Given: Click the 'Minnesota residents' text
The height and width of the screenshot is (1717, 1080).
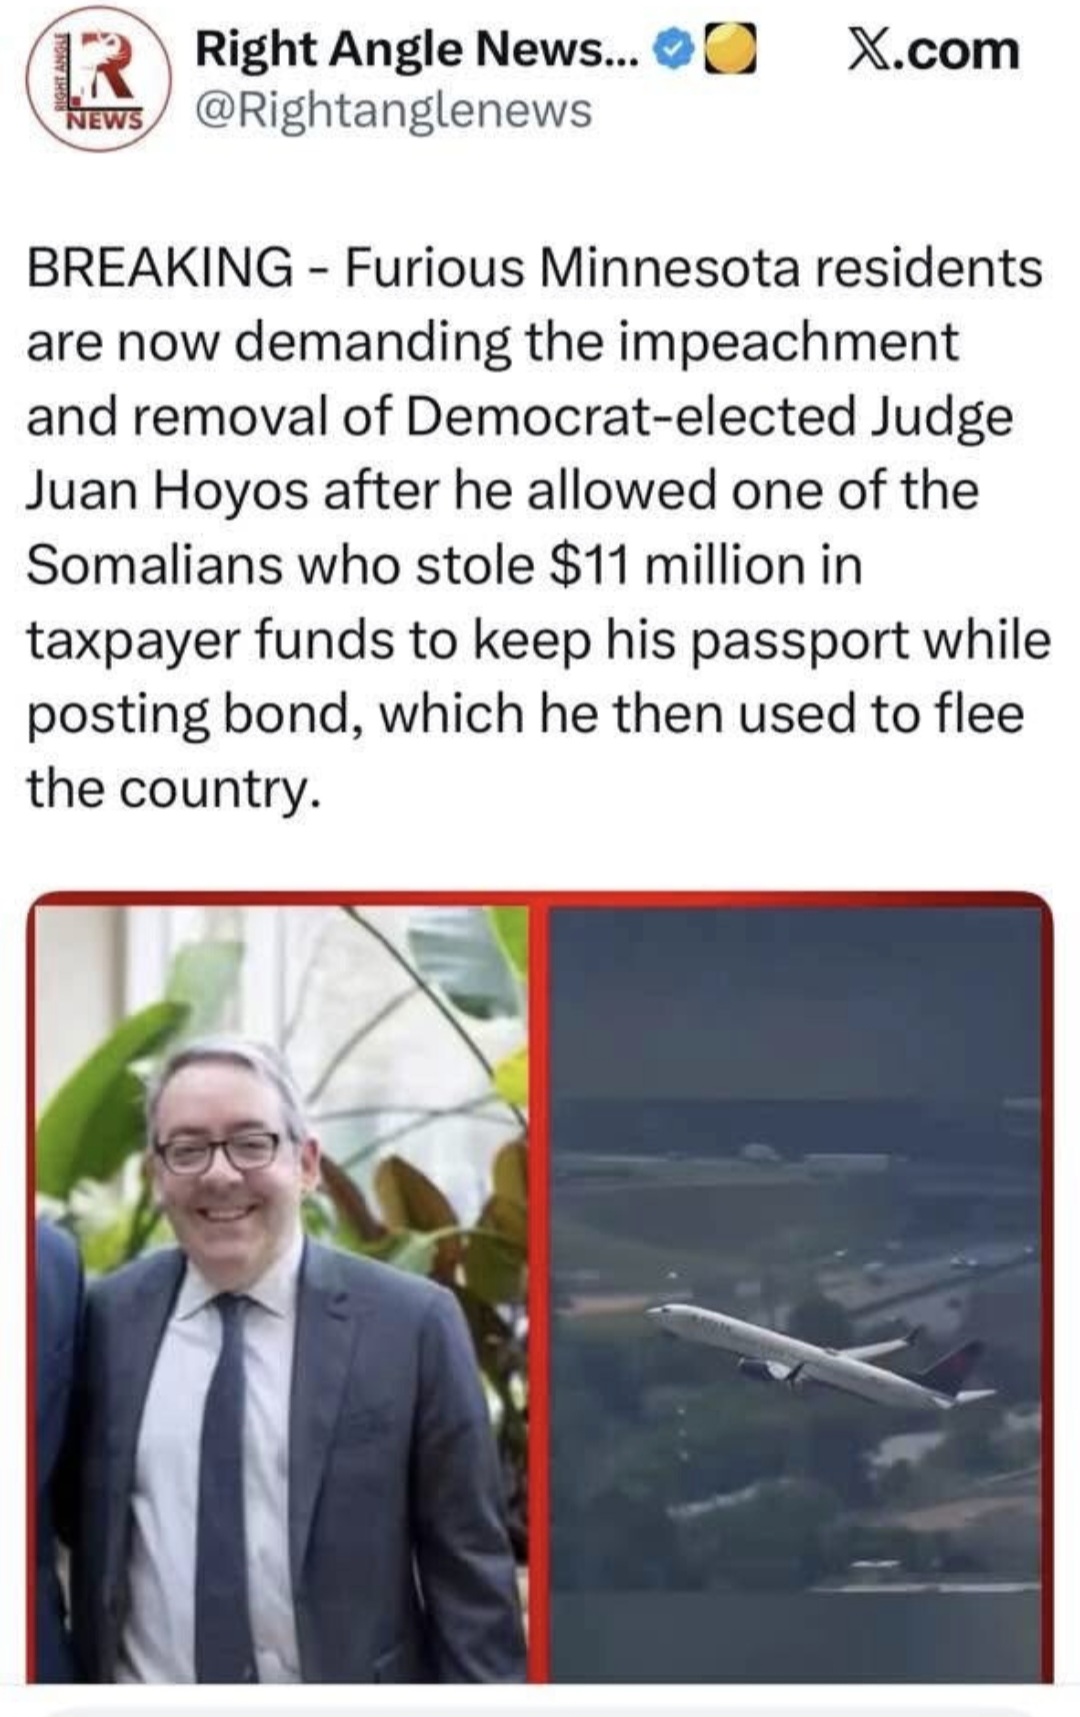Looking at the screenshot, I should point(792,268).
